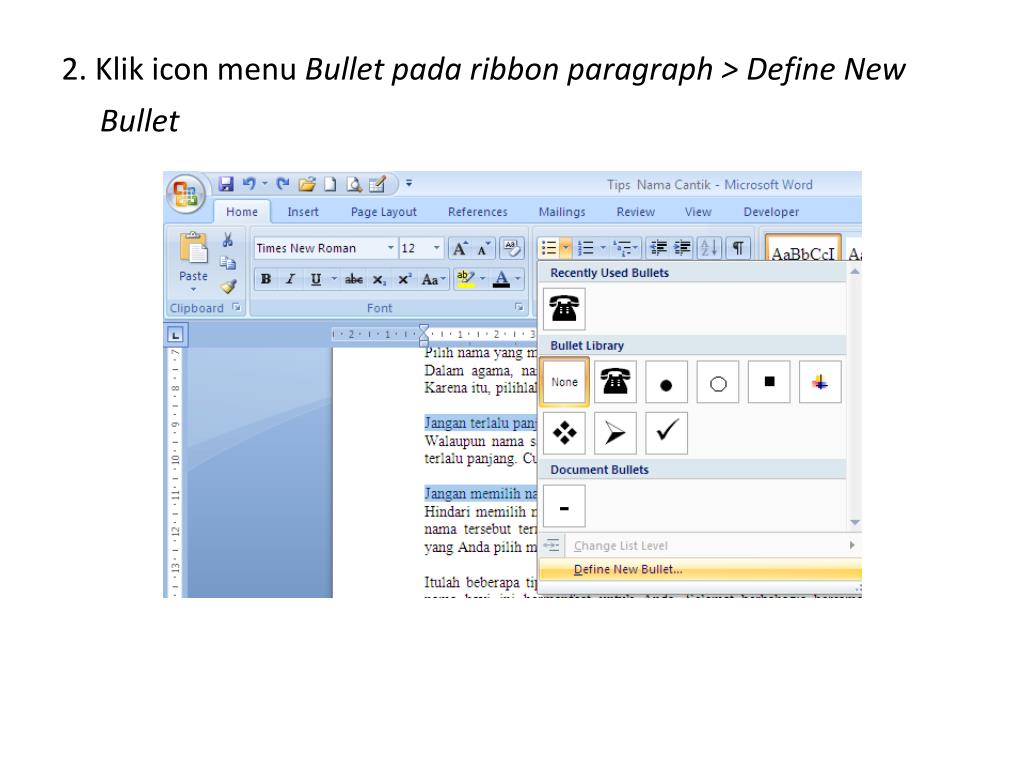Click the text highlight color icon
The image size is (1024, 768).
click(x=465, y=280)
